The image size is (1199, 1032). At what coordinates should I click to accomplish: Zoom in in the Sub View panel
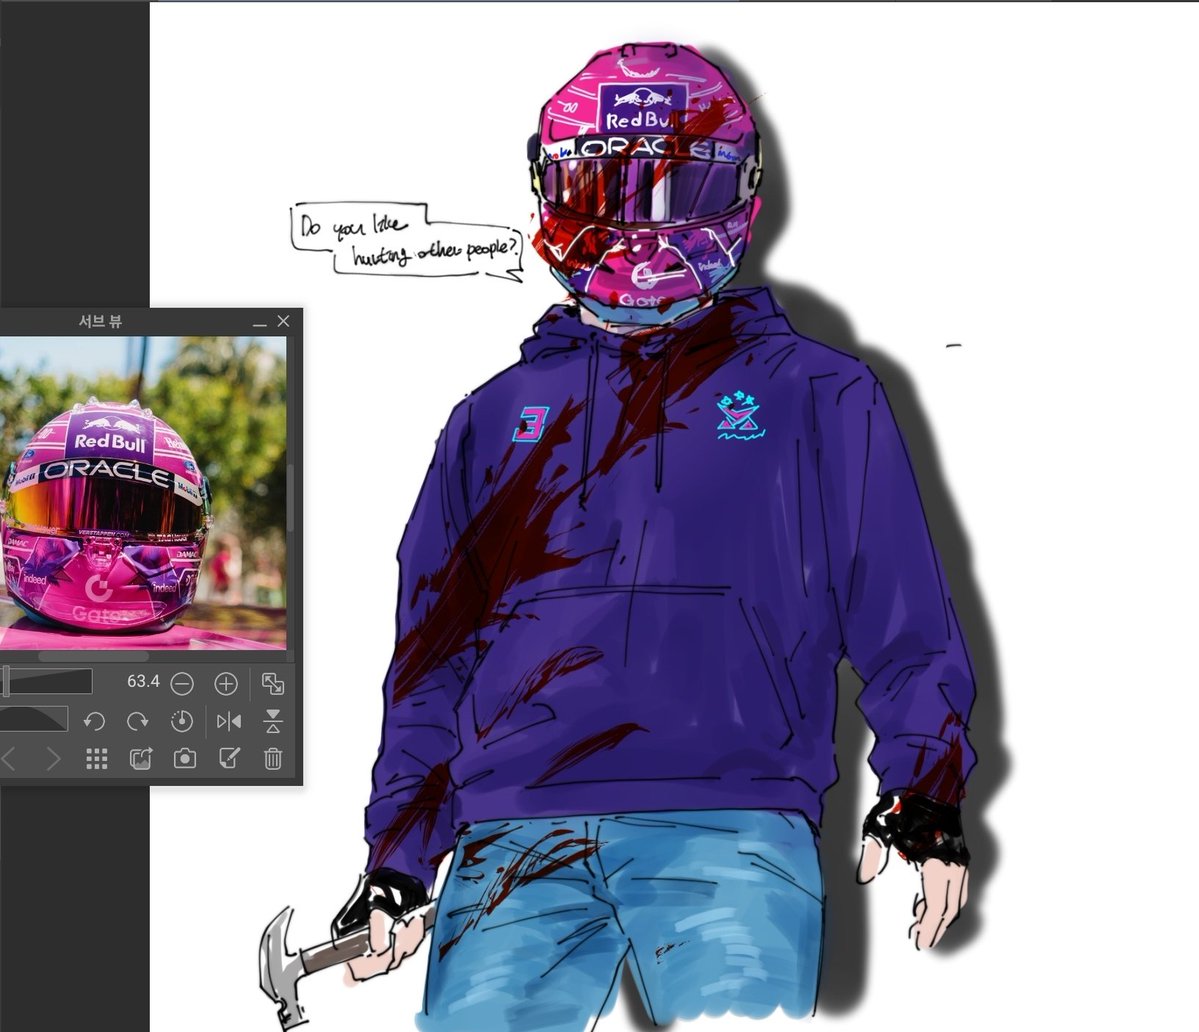(226, 683)
